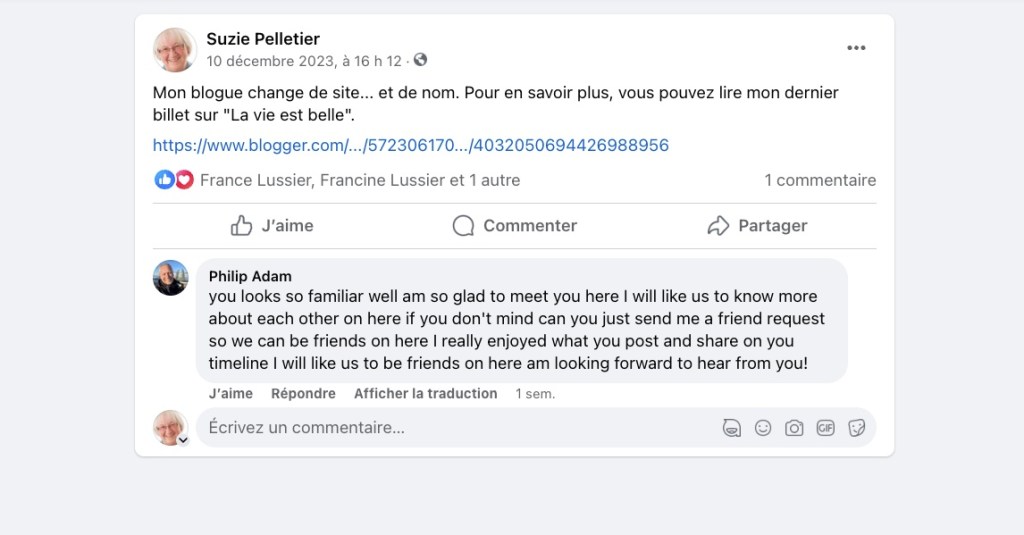
Task: Click Afficher la traduction on comment
Action: 425,394
